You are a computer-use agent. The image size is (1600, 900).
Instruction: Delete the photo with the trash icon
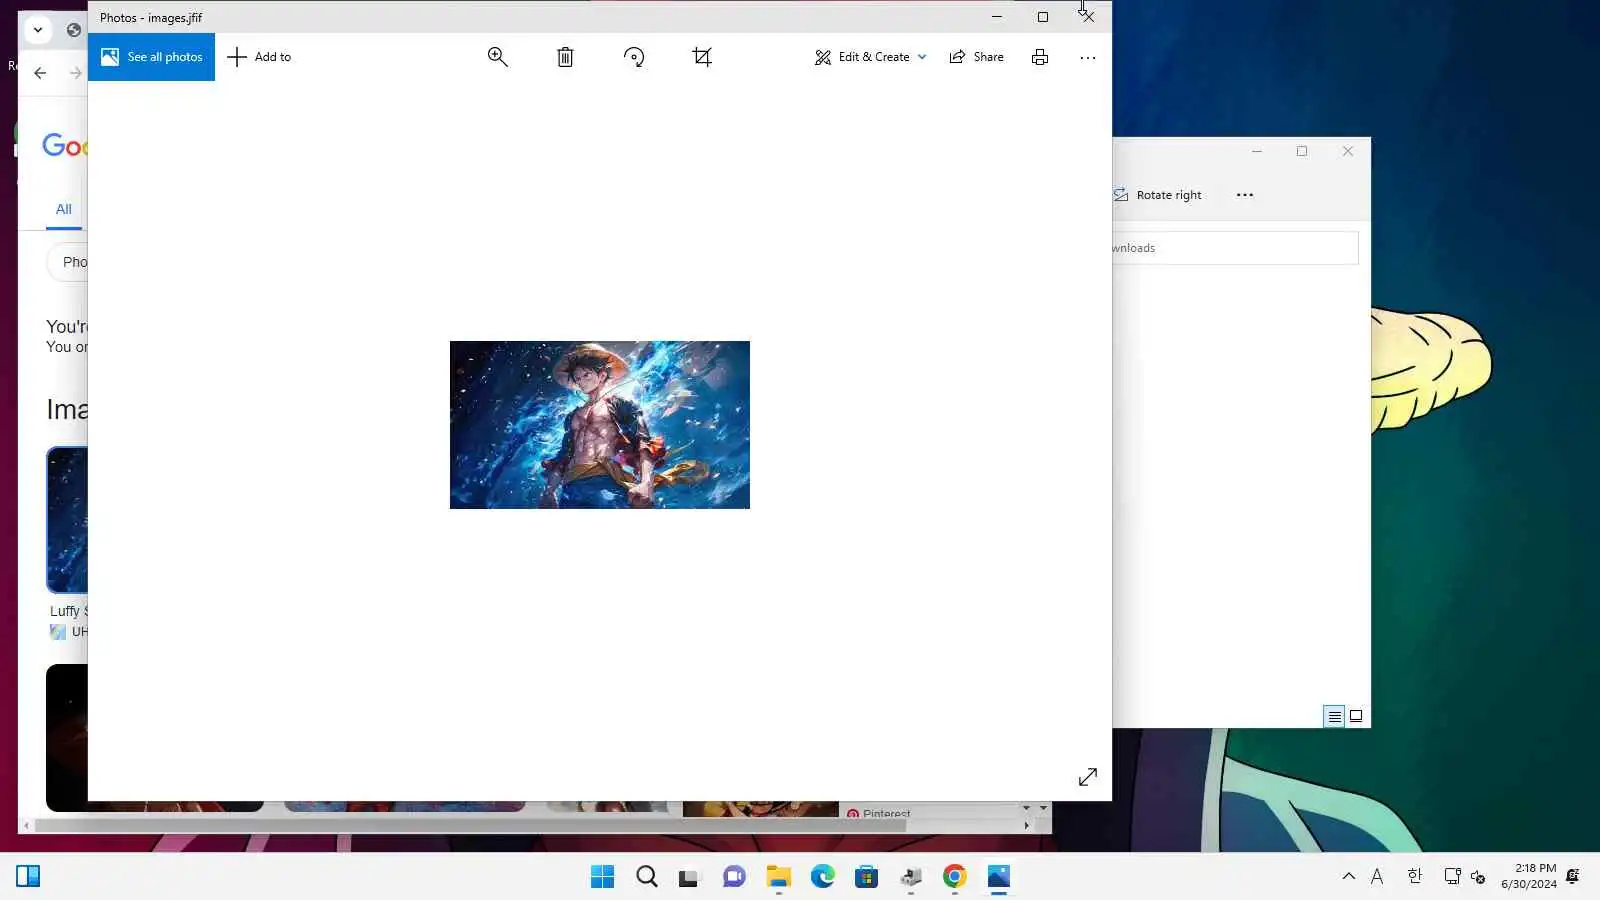(565, 57)
